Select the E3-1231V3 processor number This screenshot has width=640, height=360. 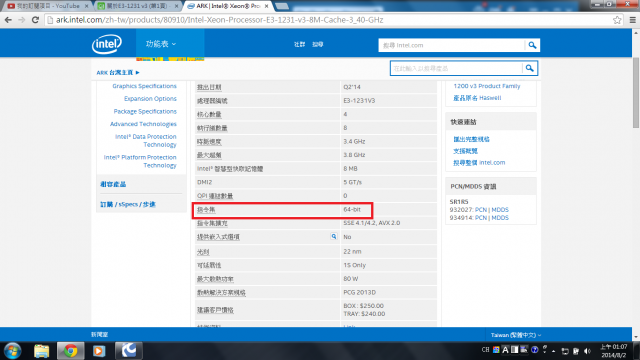click(359, 101)
